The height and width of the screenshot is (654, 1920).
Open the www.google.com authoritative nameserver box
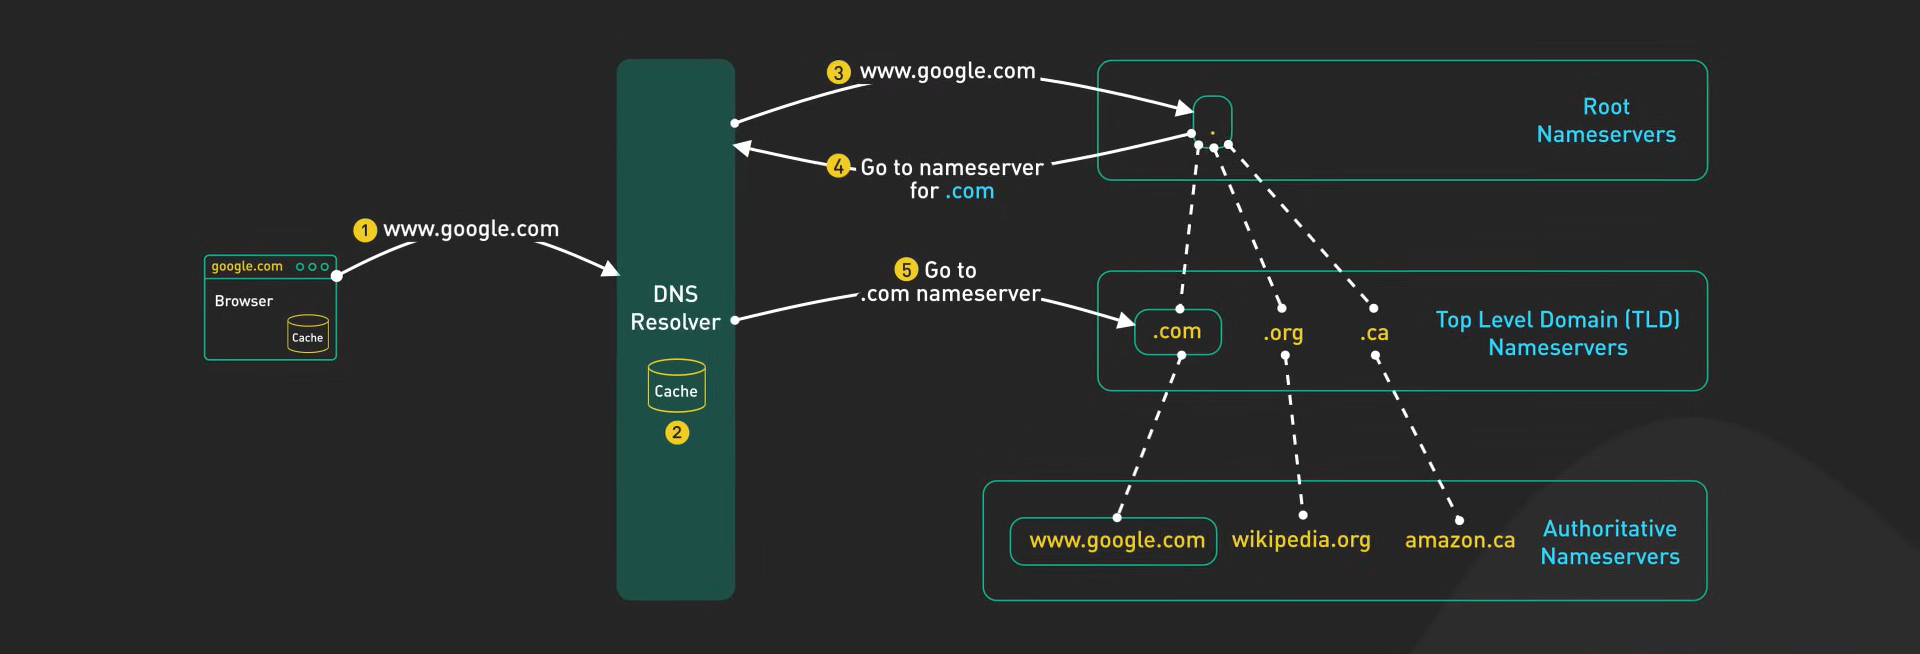coord(1113,541)
